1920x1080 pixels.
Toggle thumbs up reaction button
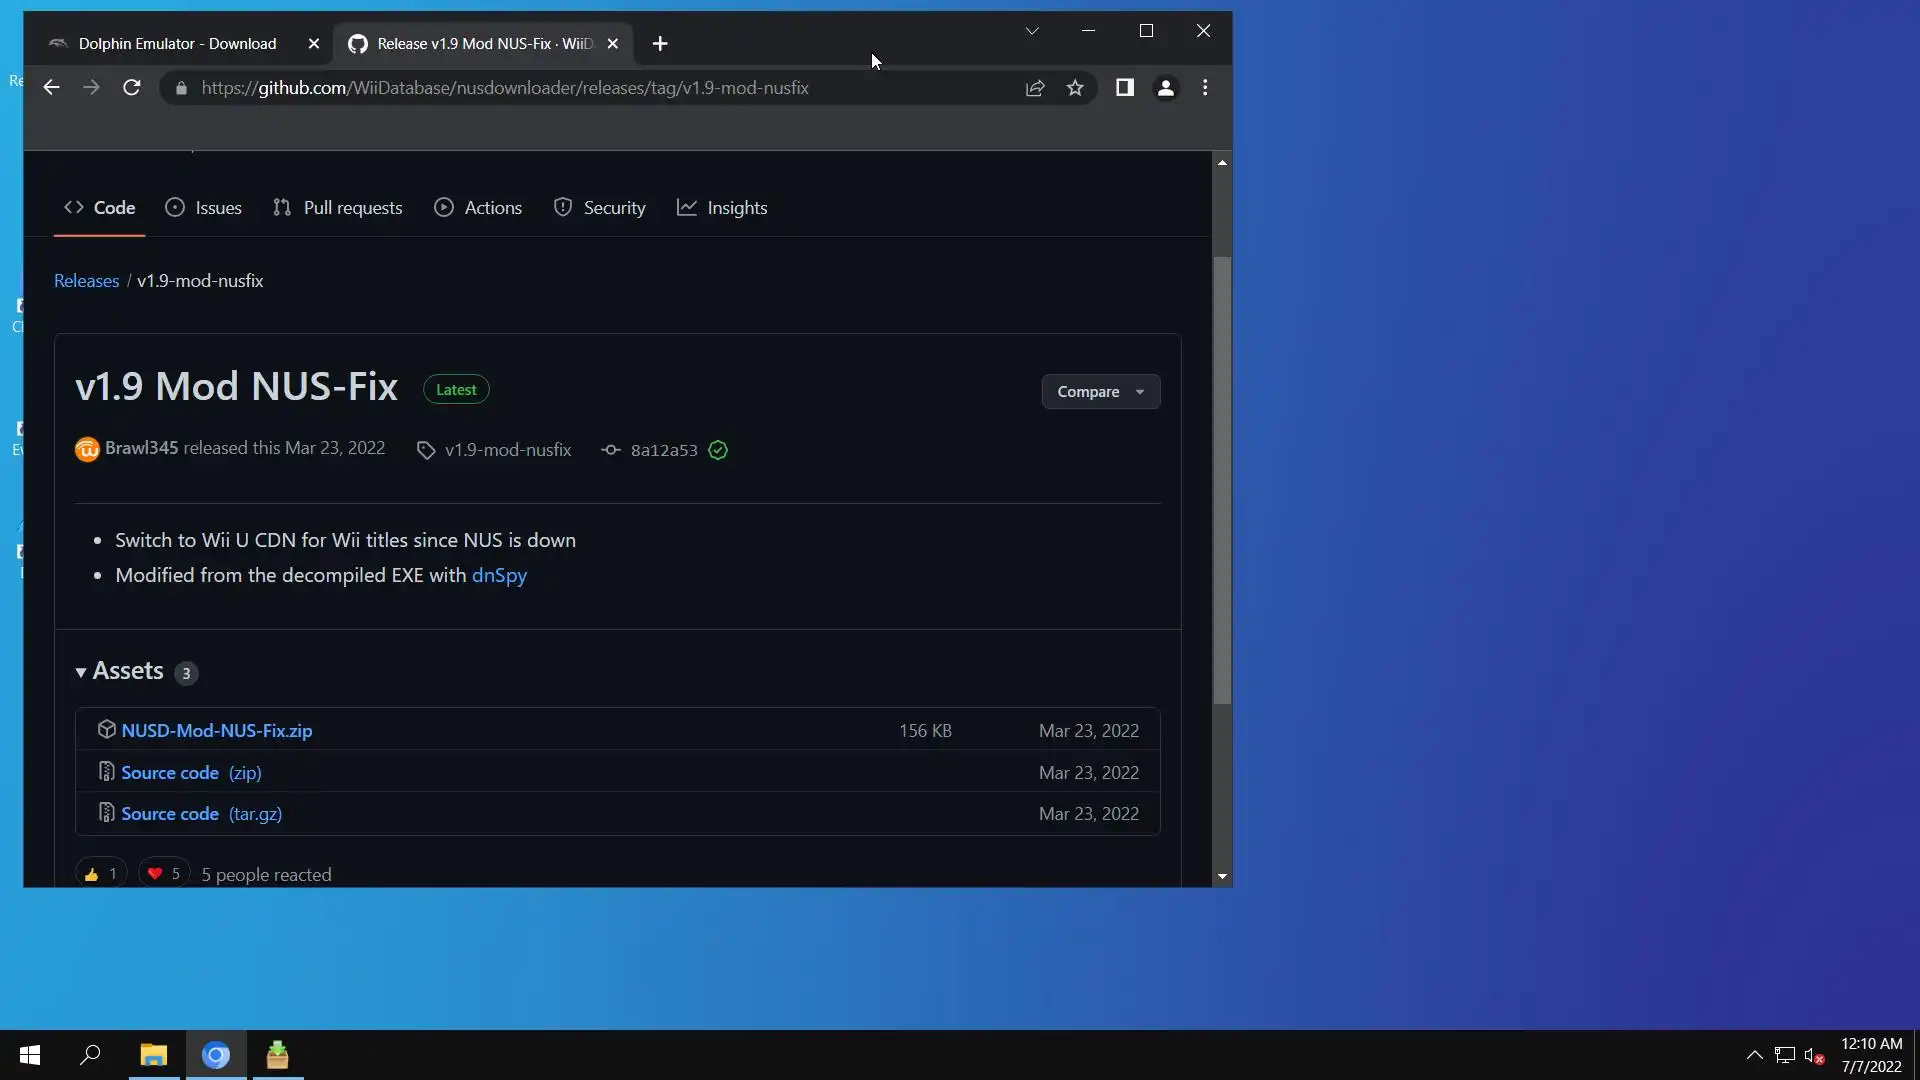(x=101, y=873)
